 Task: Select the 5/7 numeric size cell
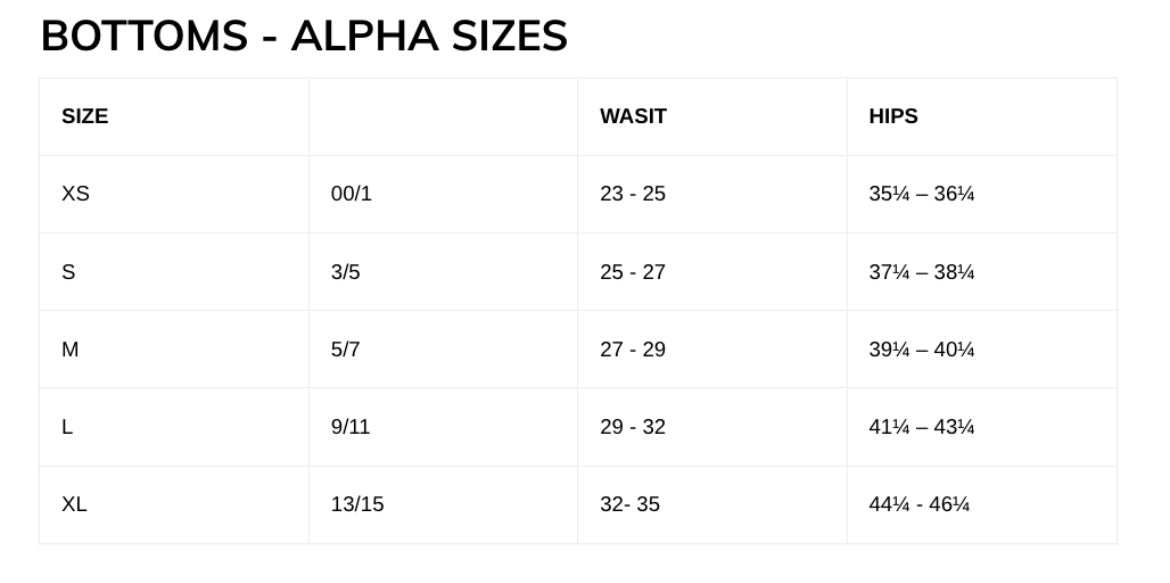pos(443,349)
